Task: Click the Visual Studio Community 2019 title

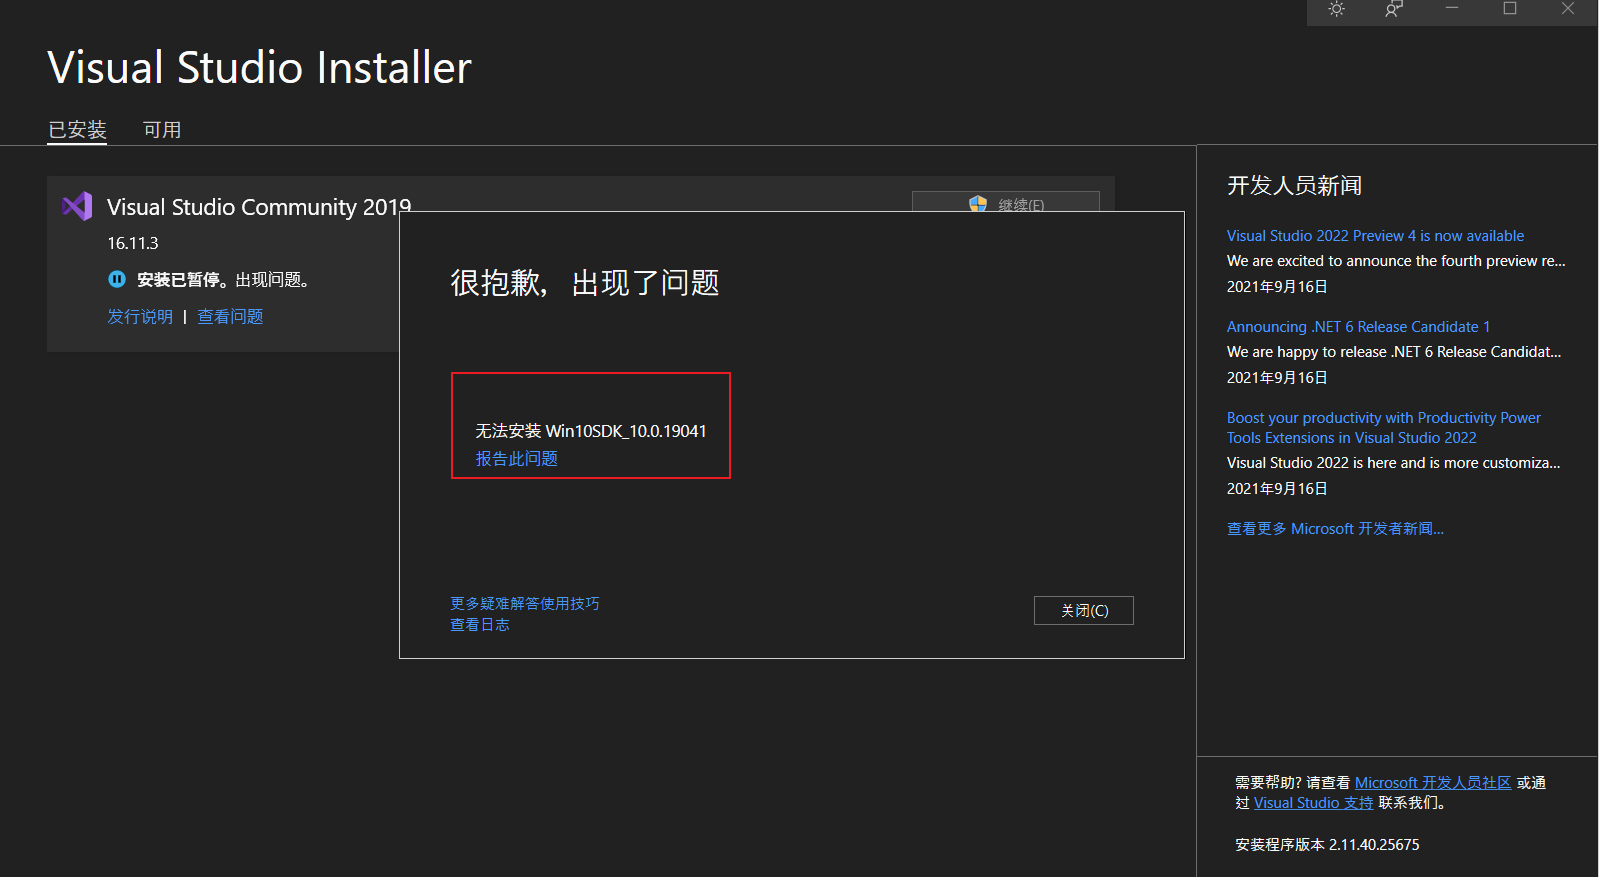Action: (x=259, y=206)
